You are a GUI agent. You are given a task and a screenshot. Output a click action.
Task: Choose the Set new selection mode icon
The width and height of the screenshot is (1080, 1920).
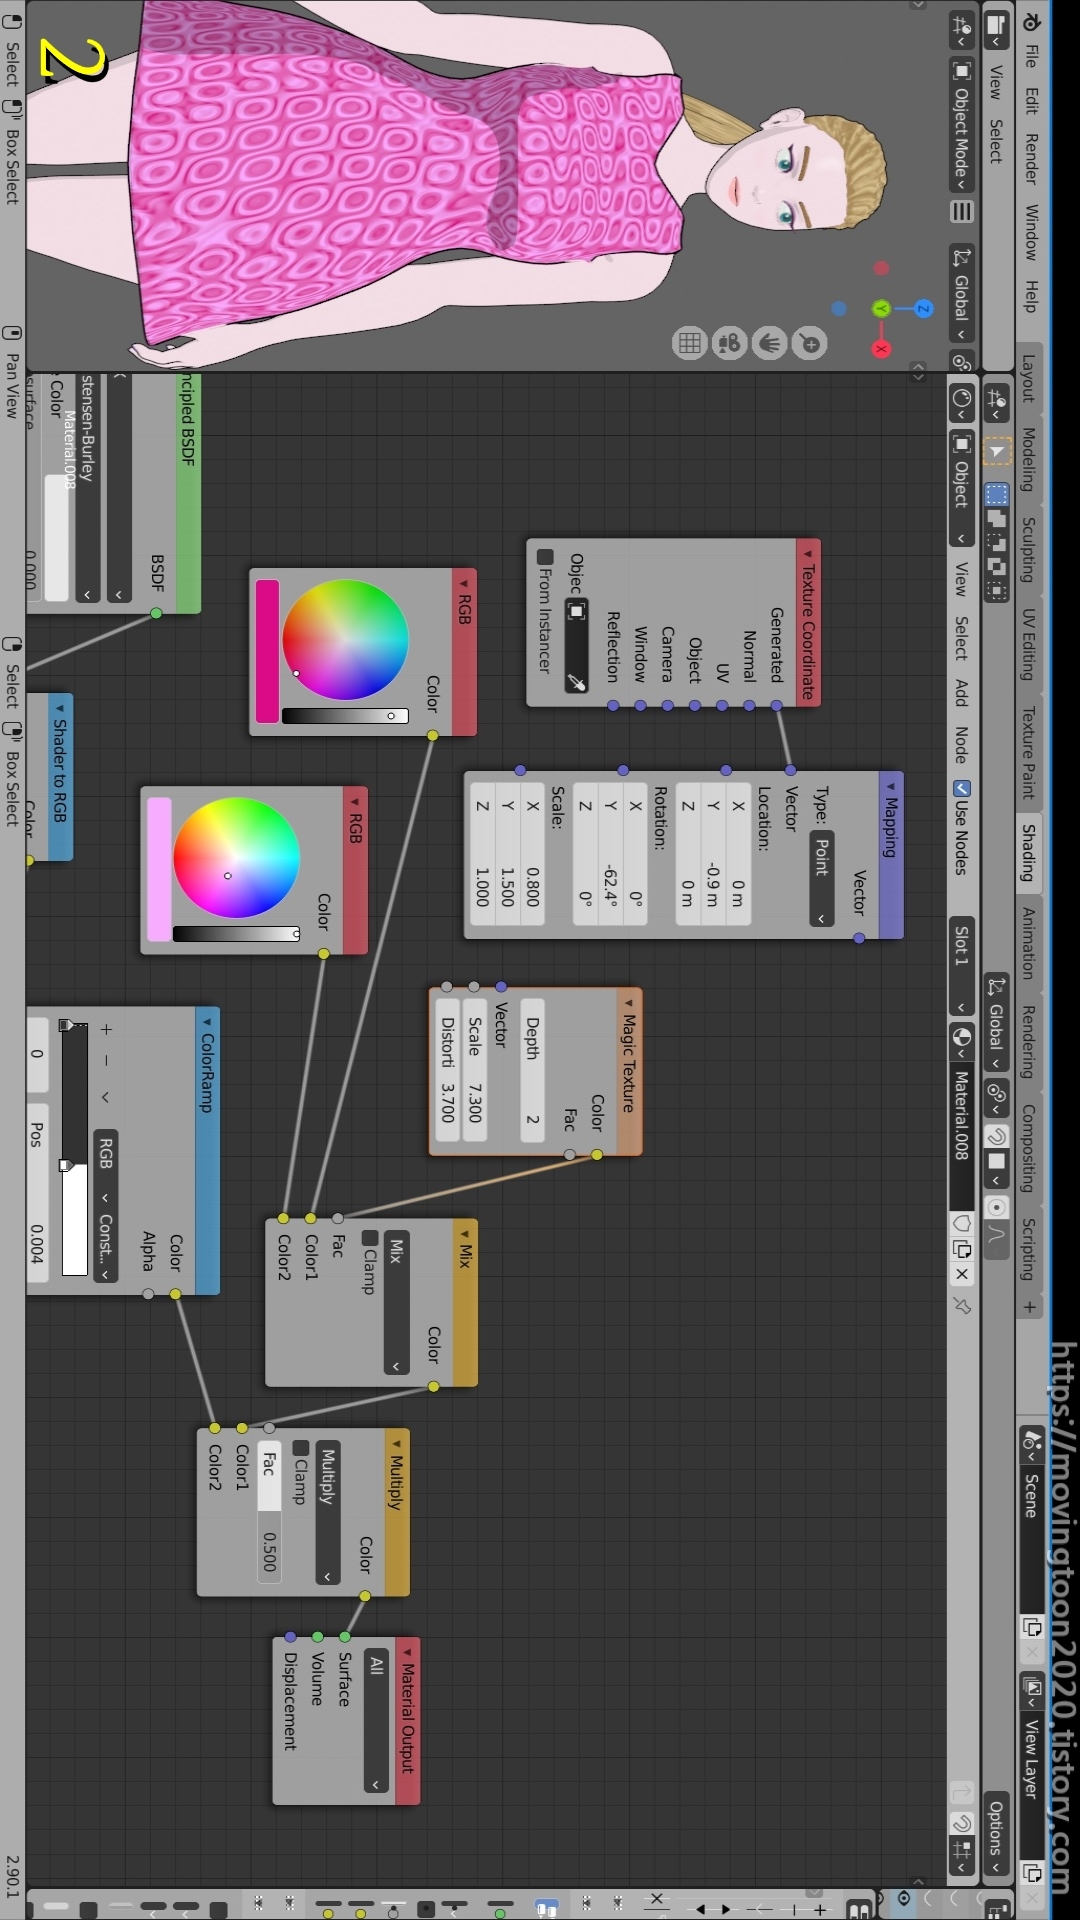(x=997, y=494)
